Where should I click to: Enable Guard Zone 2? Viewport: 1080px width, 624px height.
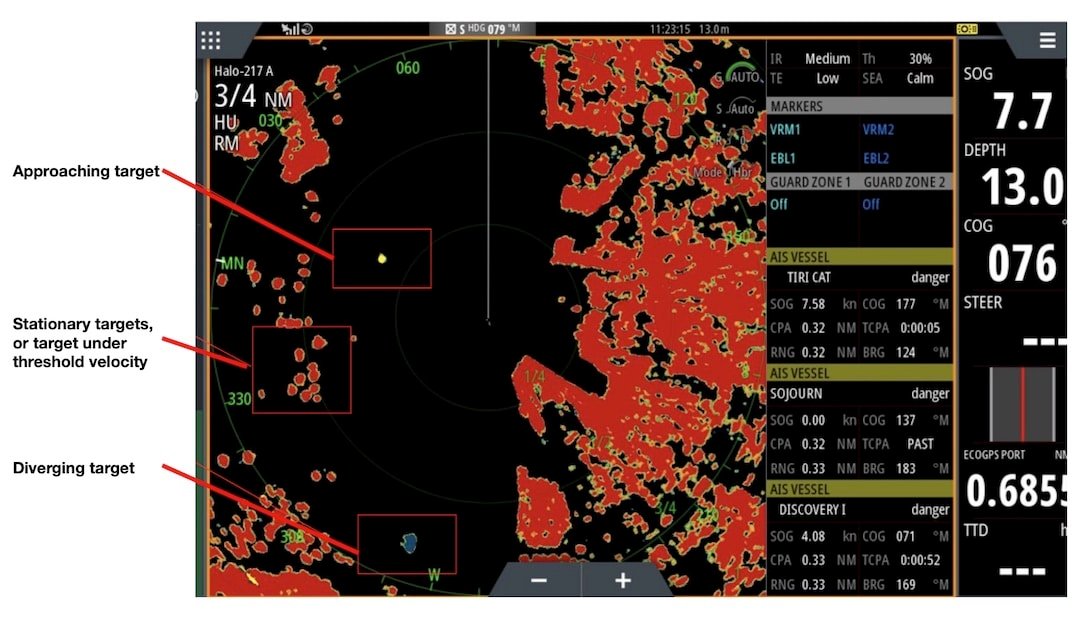point(871,204)
